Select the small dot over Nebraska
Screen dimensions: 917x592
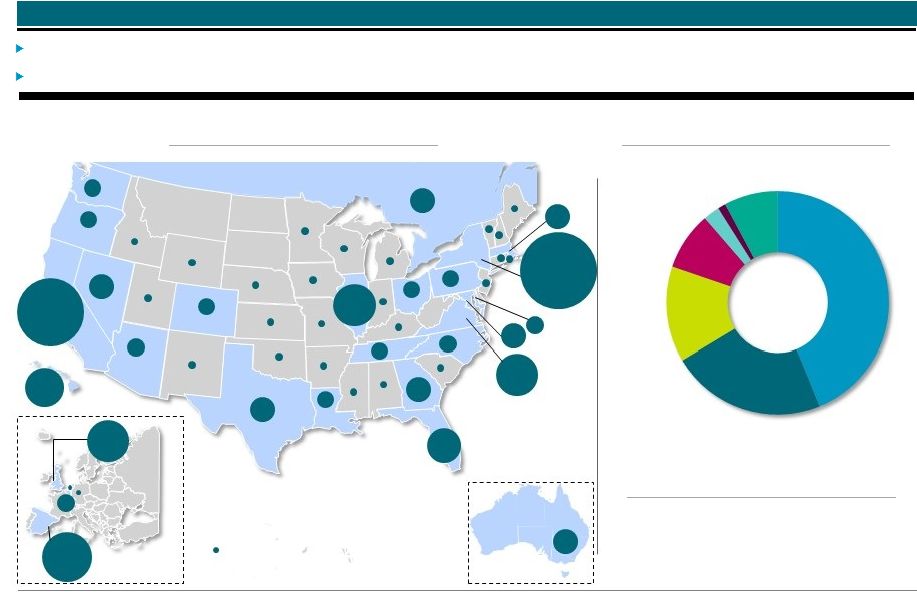pyautogui.click(x=256, y=285)
